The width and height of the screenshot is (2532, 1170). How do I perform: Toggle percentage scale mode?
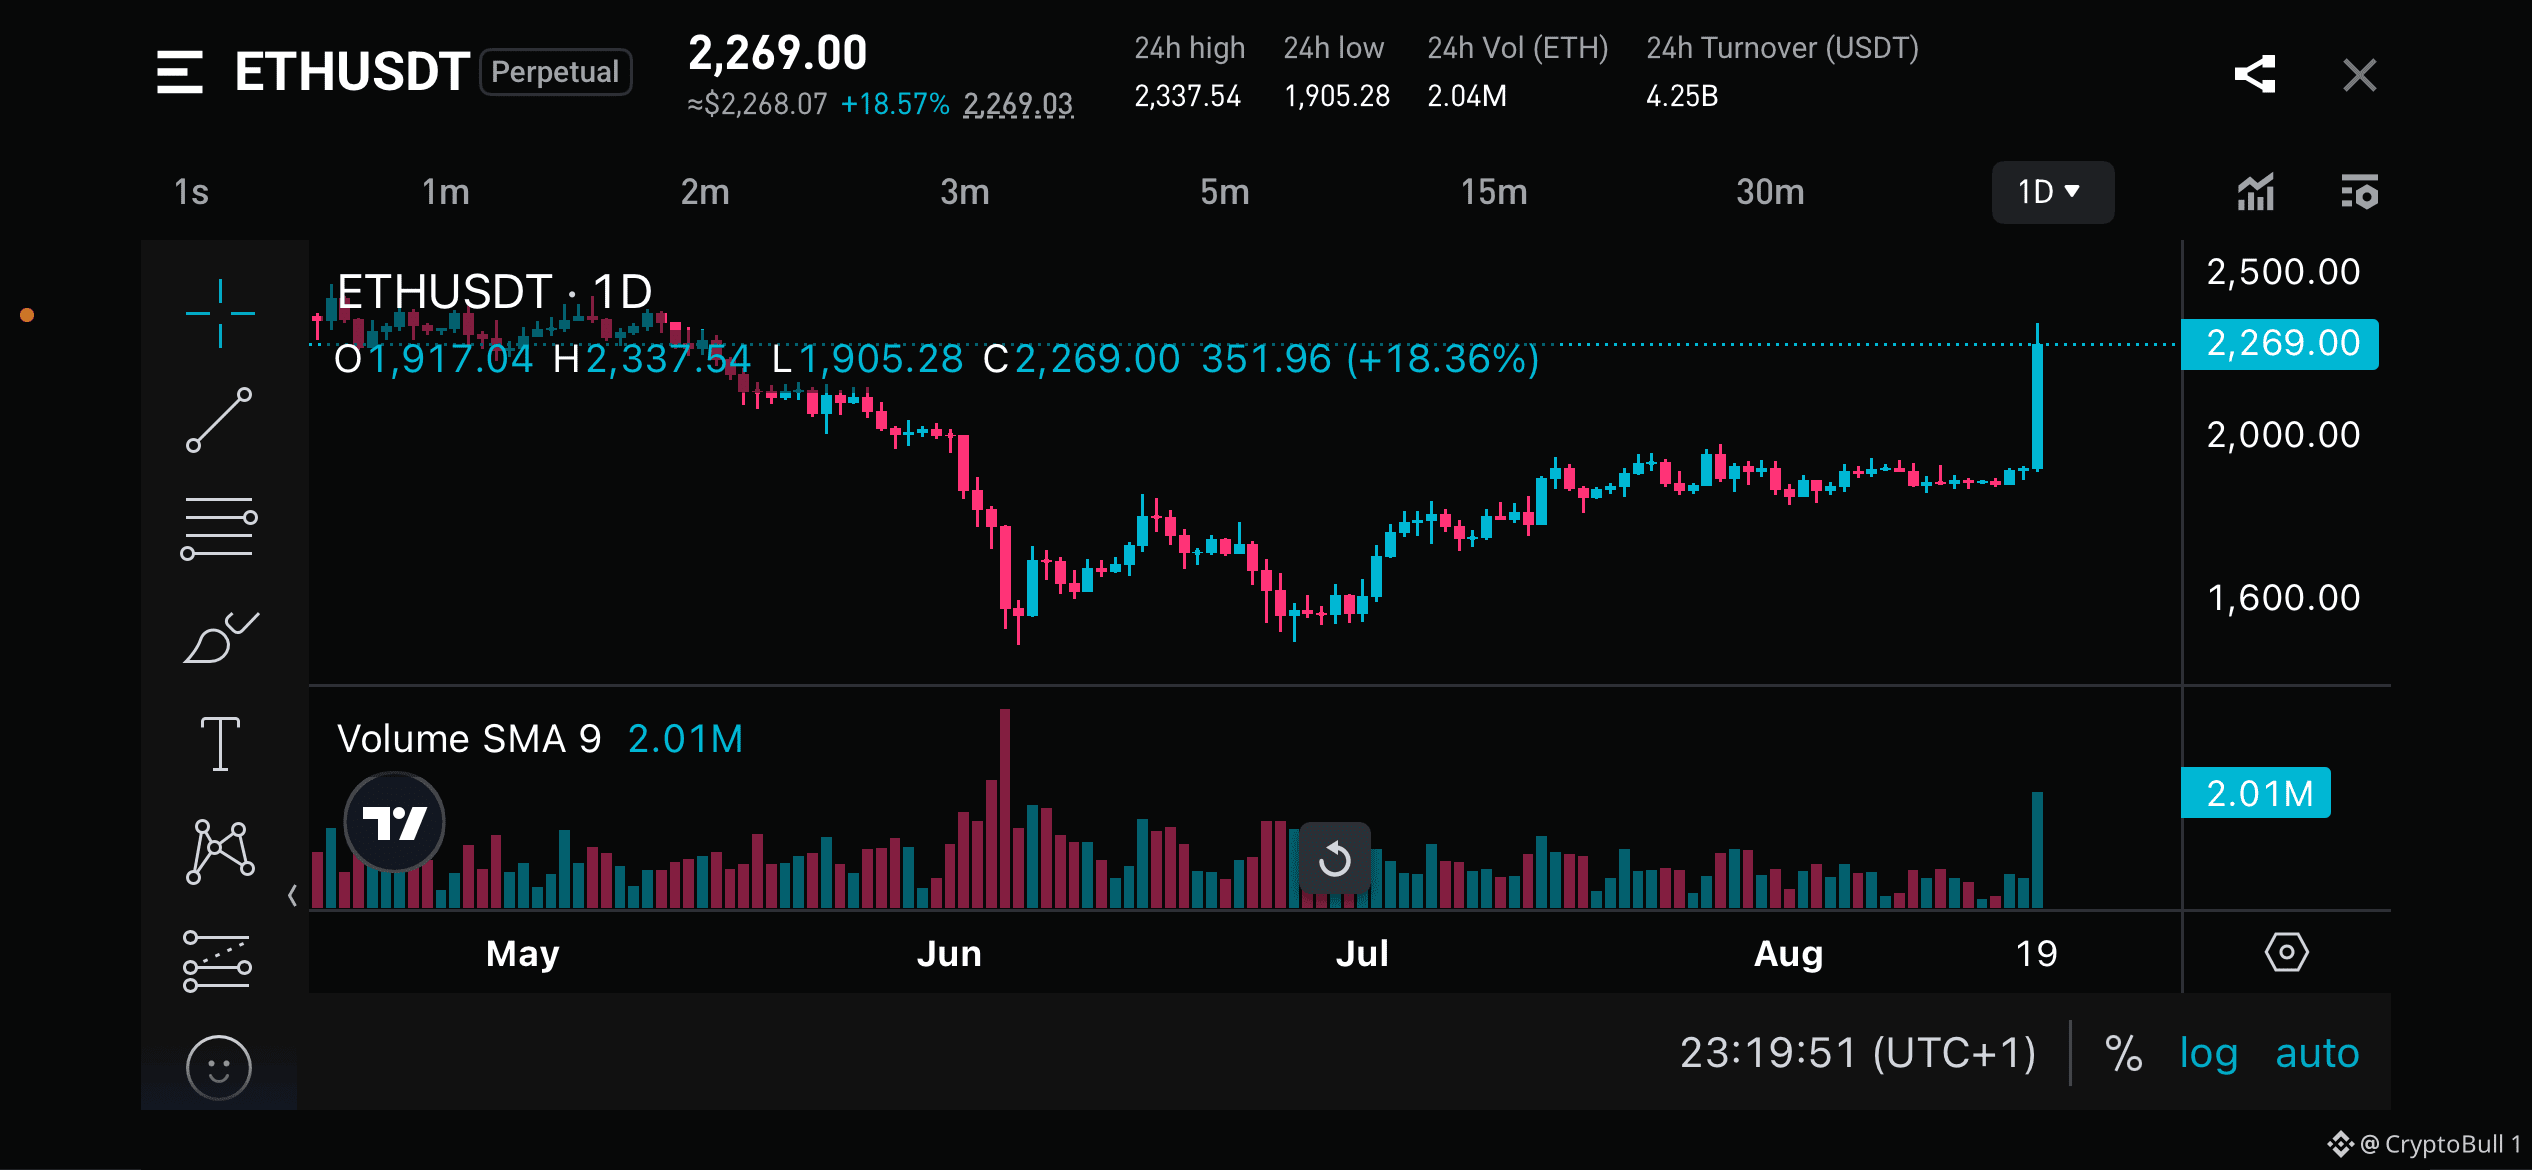[x=2123, y=1053]
